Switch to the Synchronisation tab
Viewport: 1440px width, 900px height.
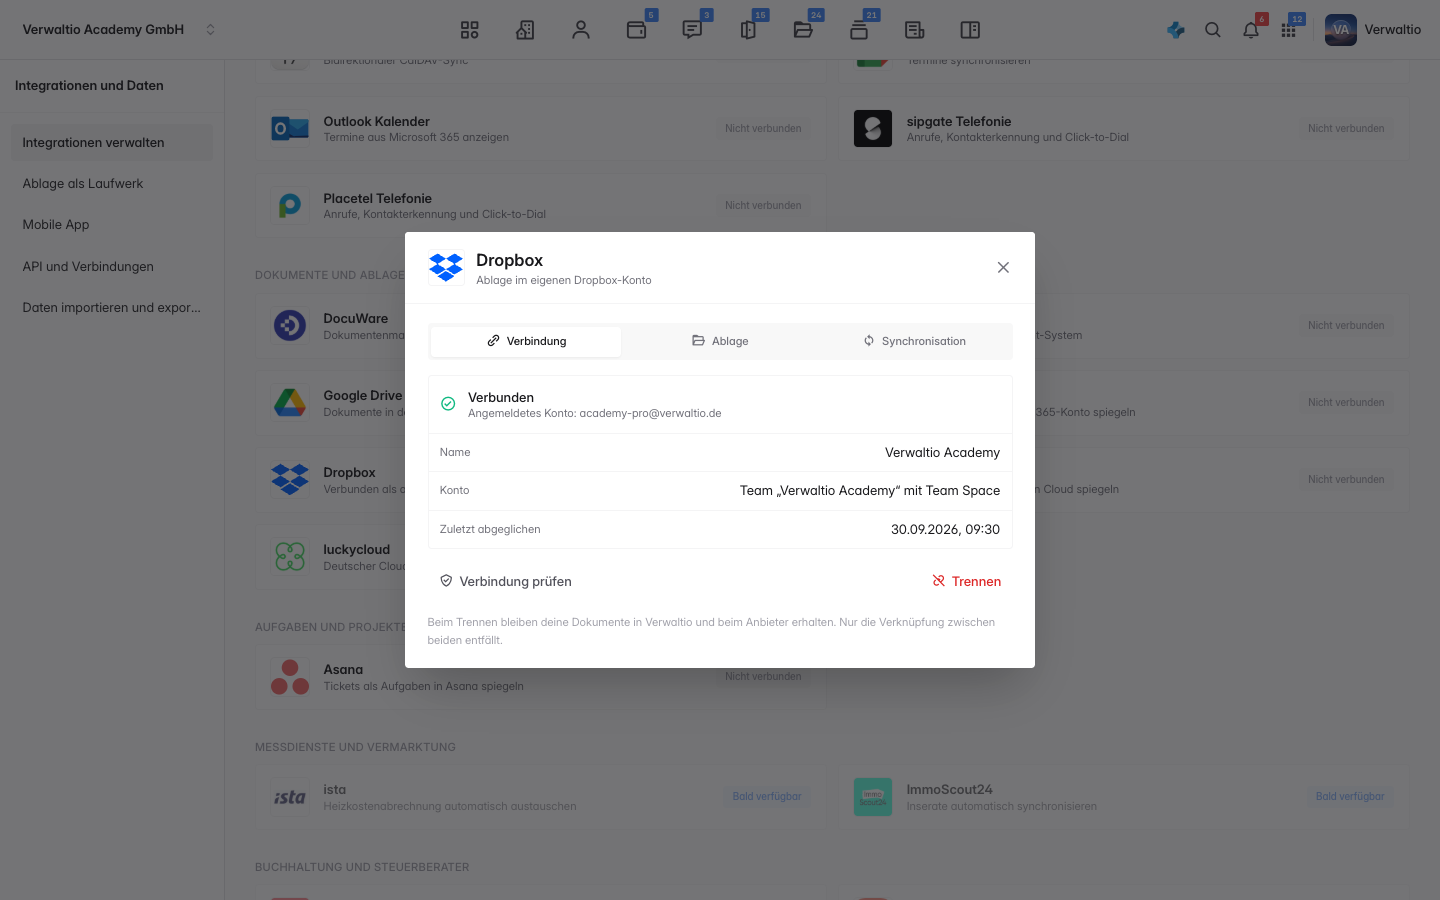pos(914,341)
